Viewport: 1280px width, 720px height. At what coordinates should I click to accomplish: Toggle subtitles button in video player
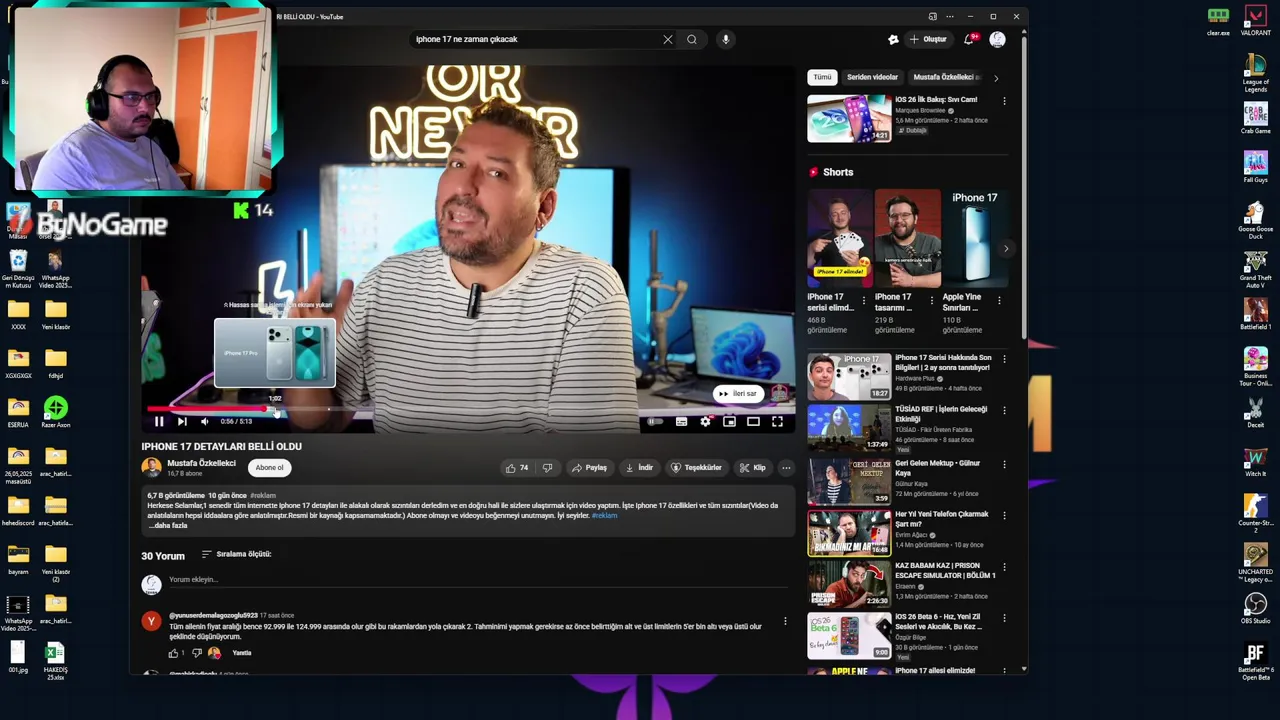click(x=681, y=422)
